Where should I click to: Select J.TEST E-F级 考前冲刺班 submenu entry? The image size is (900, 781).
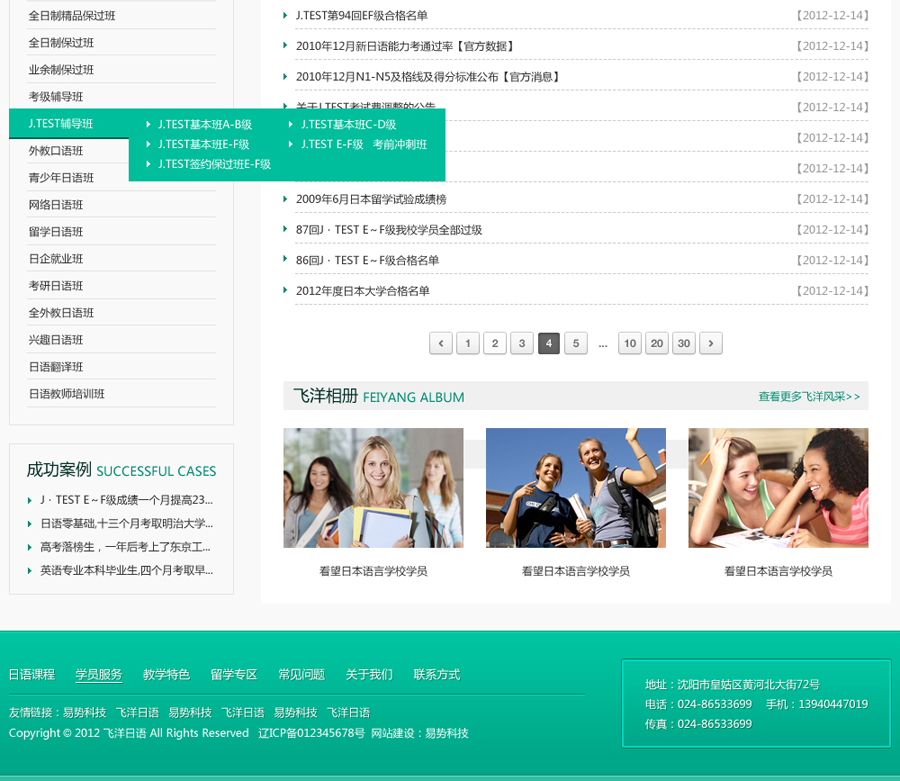[363, 145]
